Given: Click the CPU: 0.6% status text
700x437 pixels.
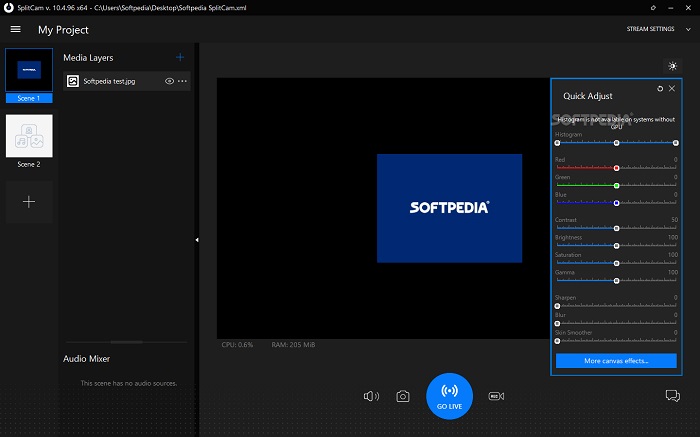Looking at the screenshot, I should pyautogui.click(x=237, y=345).
